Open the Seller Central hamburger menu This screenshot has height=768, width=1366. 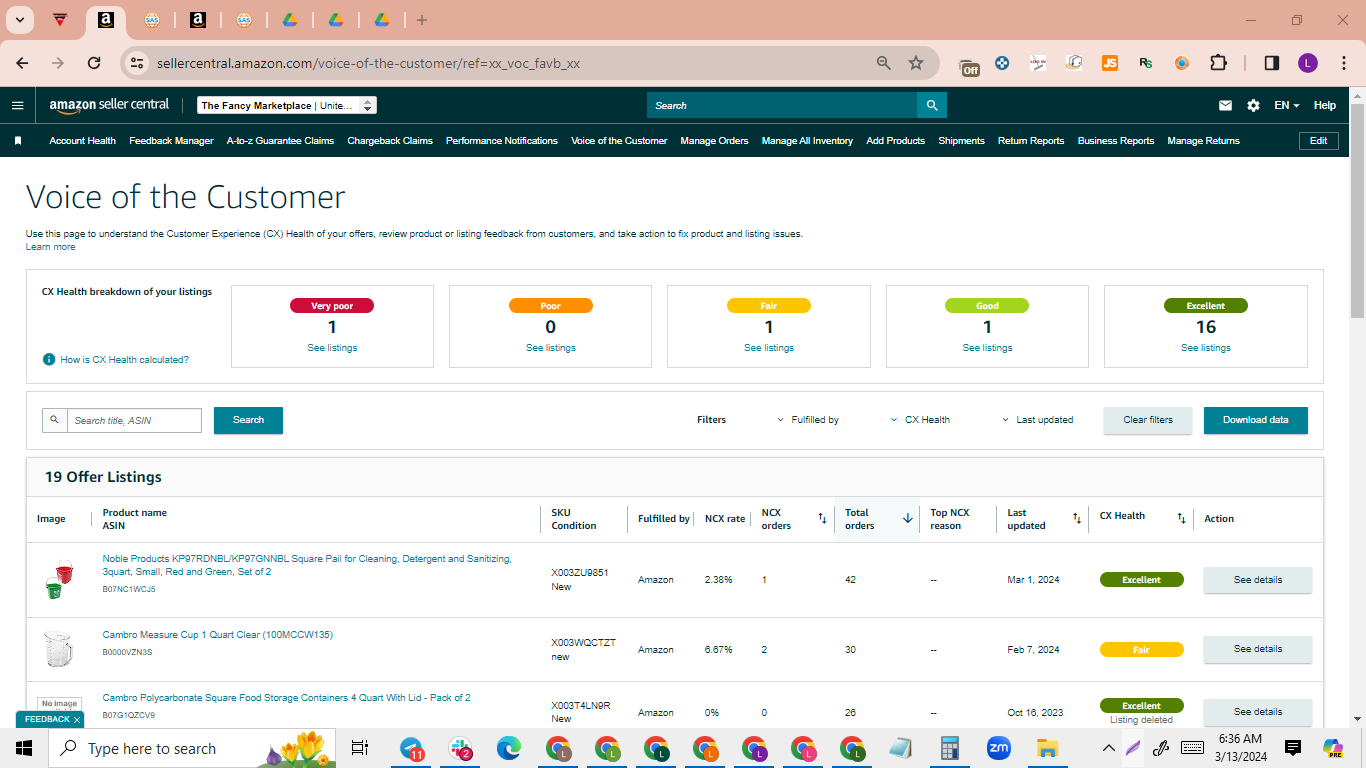pyautogui.click(x=17, y=105)
